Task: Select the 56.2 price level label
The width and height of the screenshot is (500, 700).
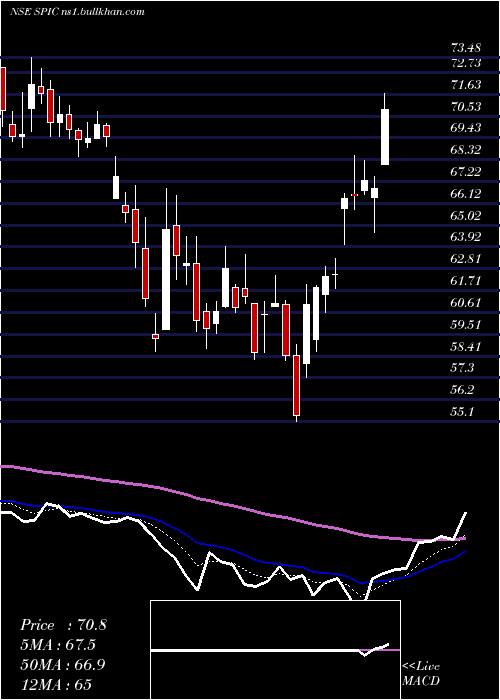Action: tap(462, 389)
